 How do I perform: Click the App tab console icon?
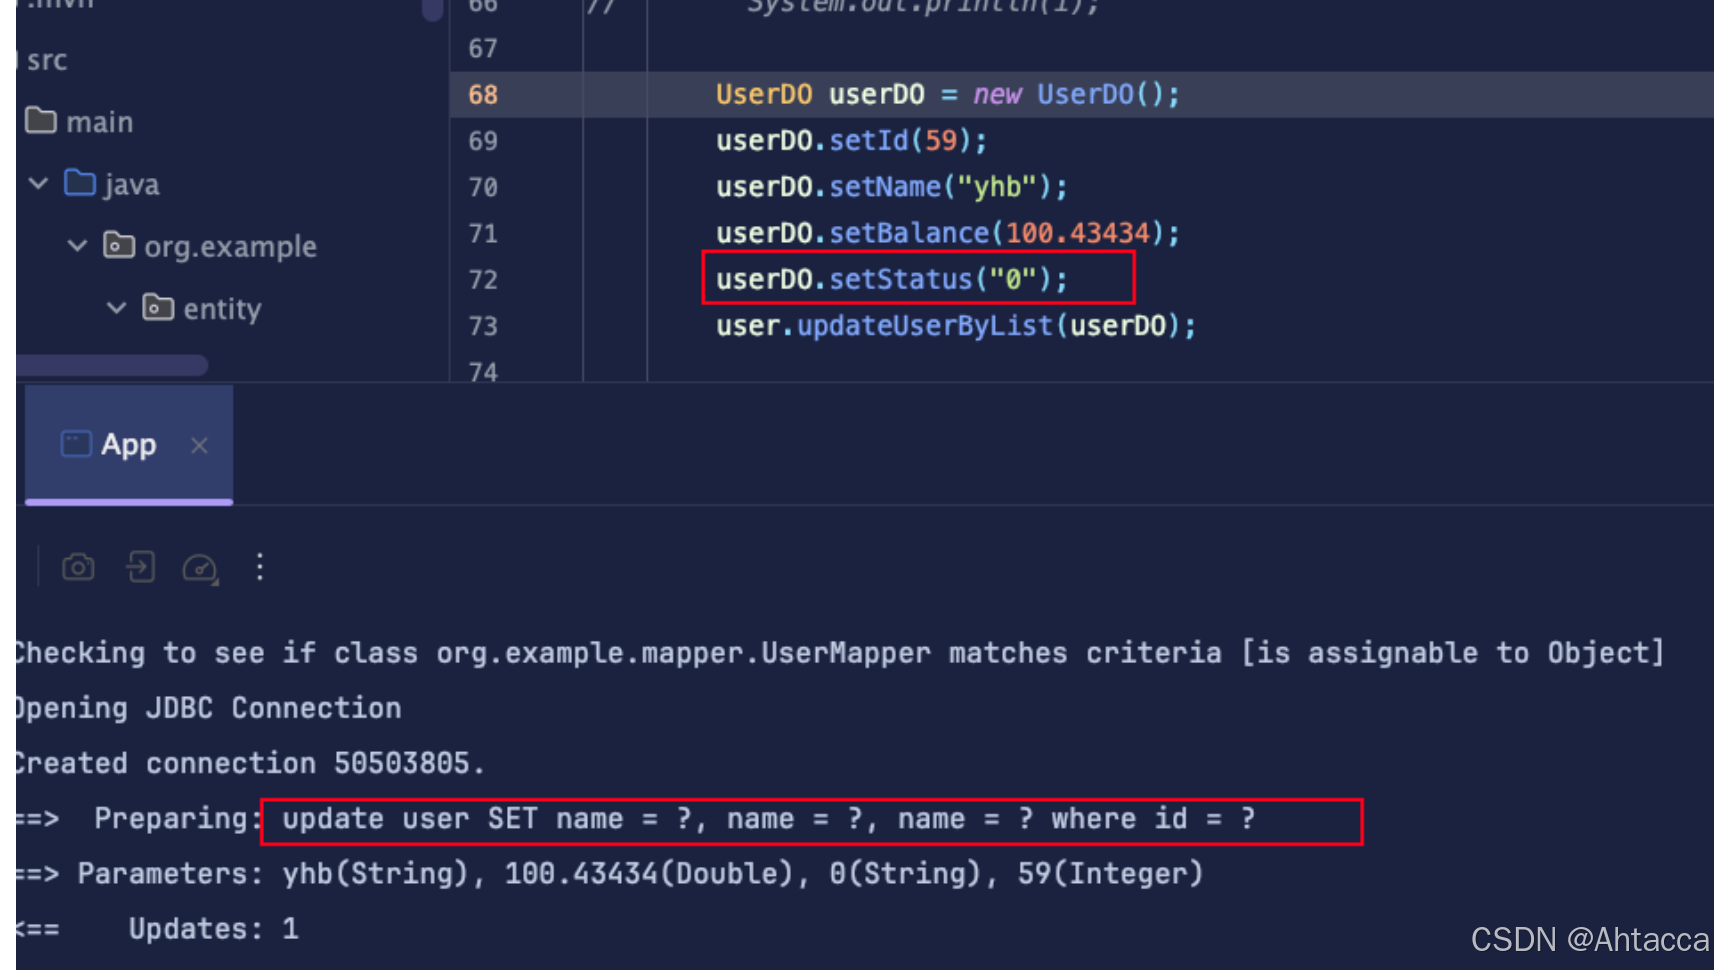[x=76, y=444]
